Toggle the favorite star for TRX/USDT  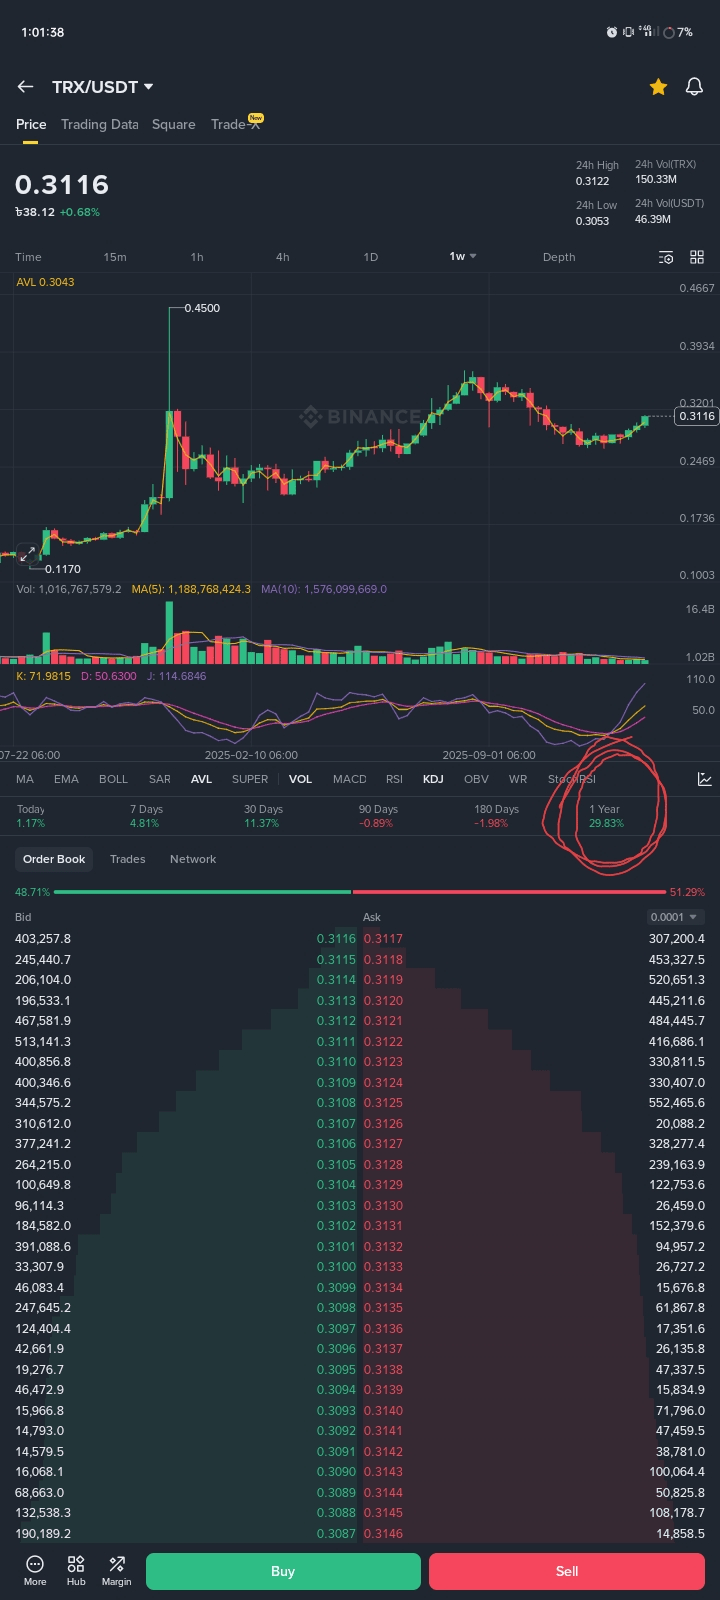pos(658,87)
